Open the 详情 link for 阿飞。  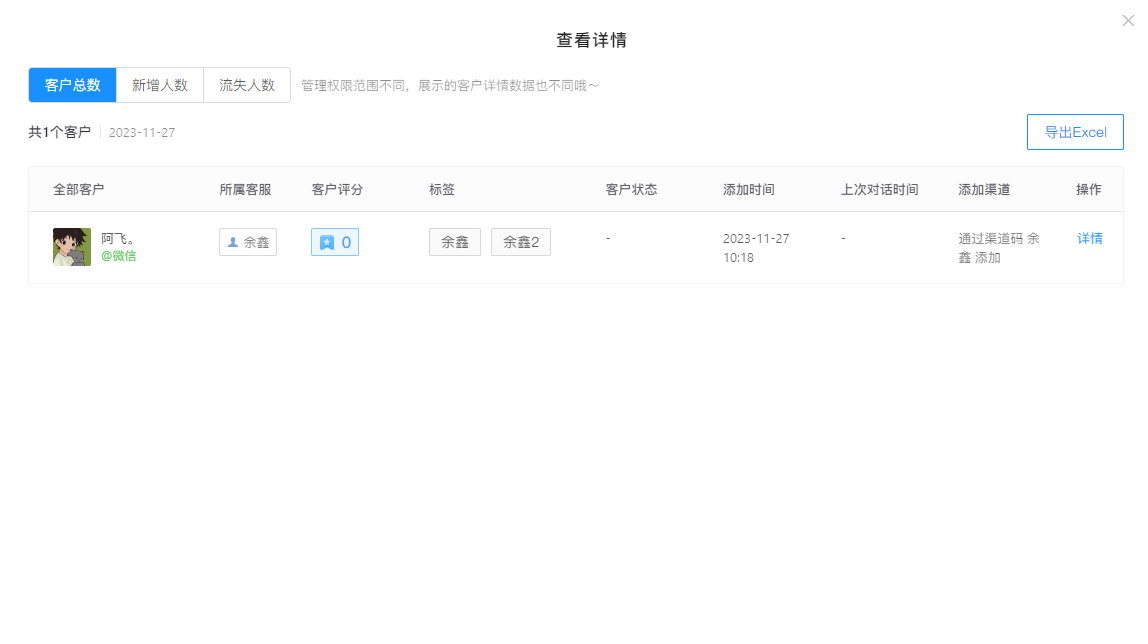[x=1089, y=239]
